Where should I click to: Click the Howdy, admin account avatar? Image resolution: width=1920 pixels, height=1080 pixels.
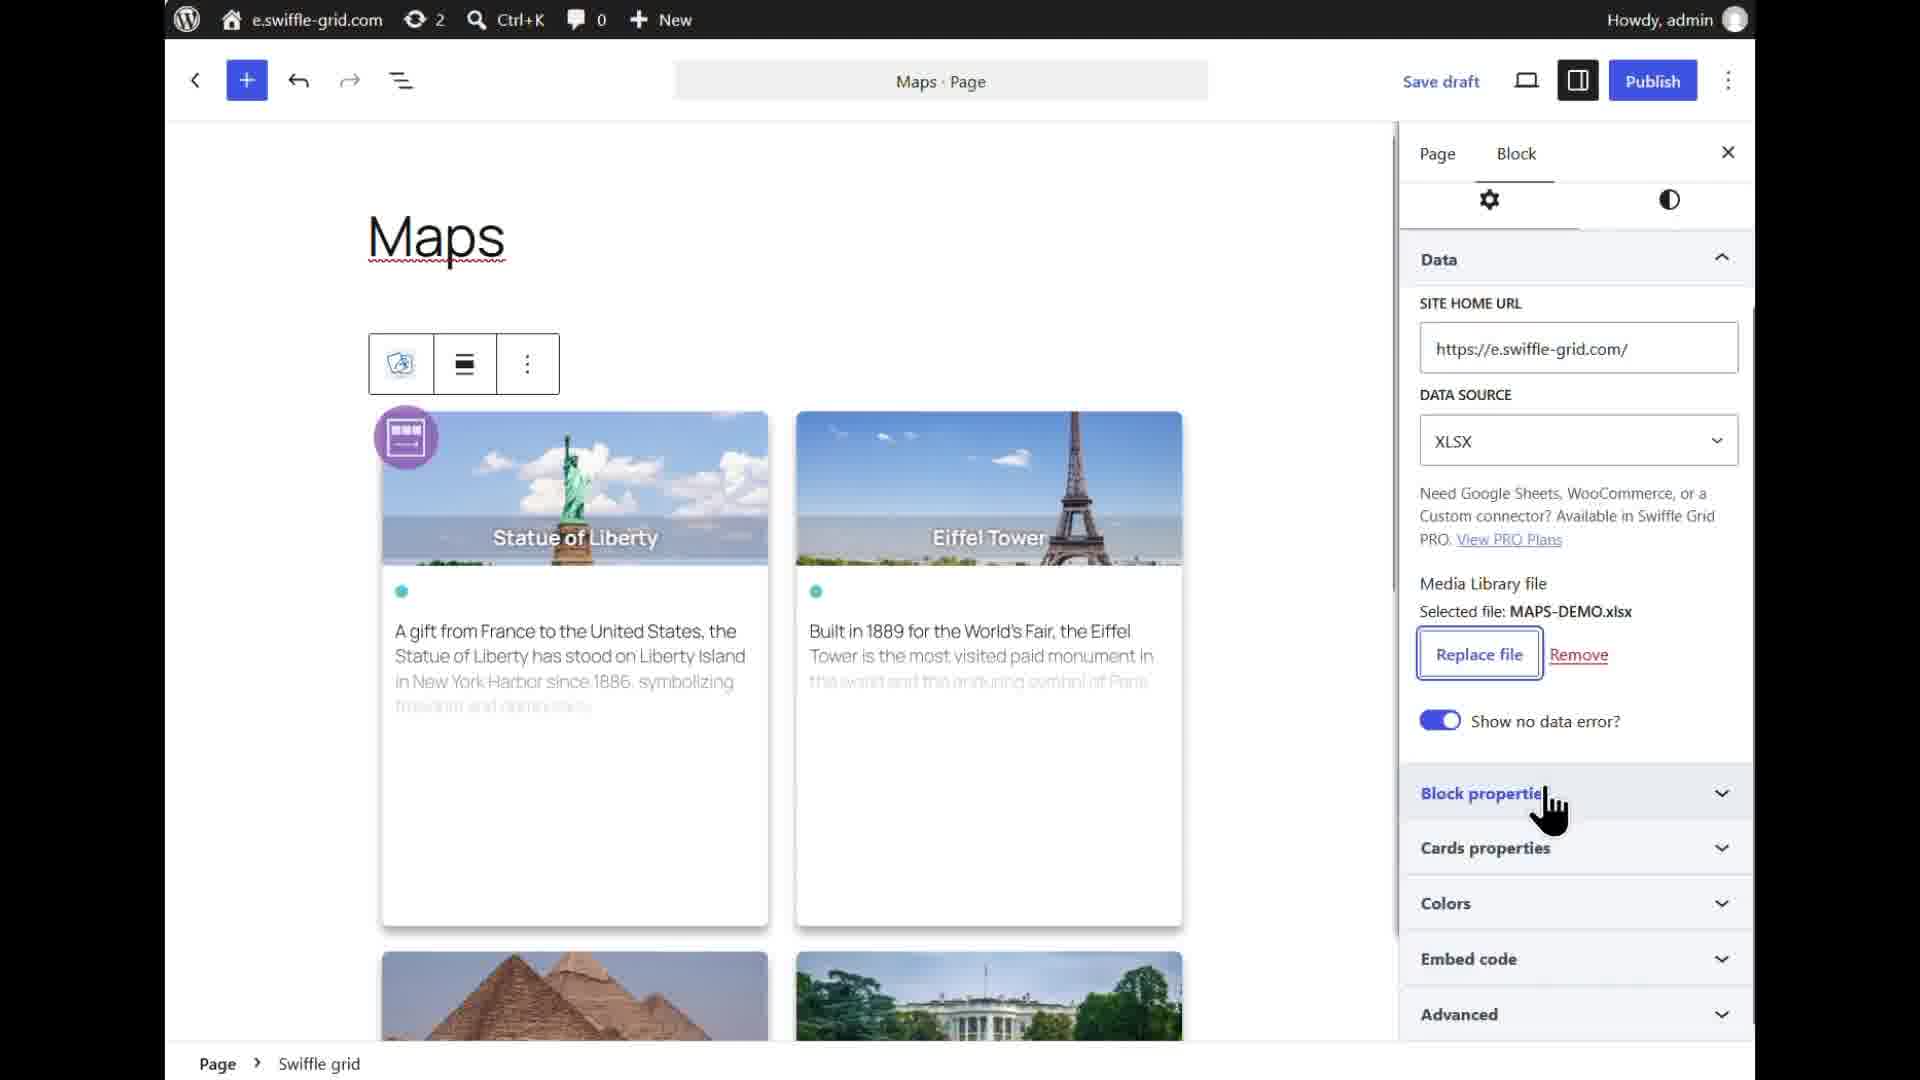point(1735,19)
